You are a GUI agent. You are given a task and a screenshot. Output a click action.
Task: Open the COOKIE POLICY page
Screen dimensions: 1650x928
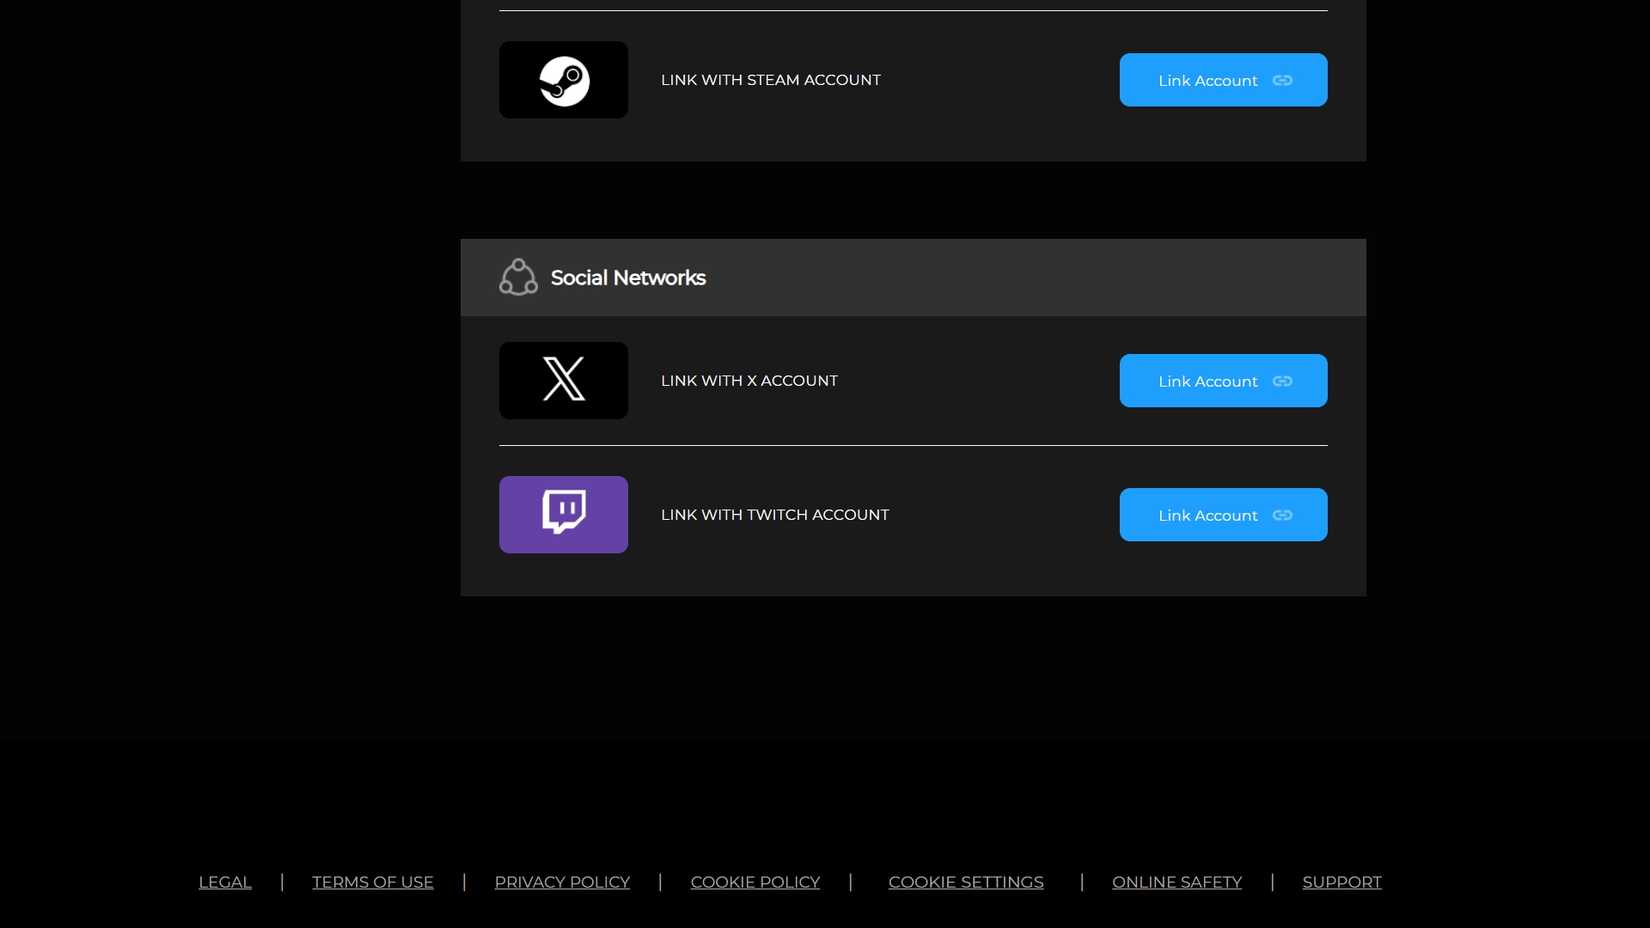click(x=754, y=882)
